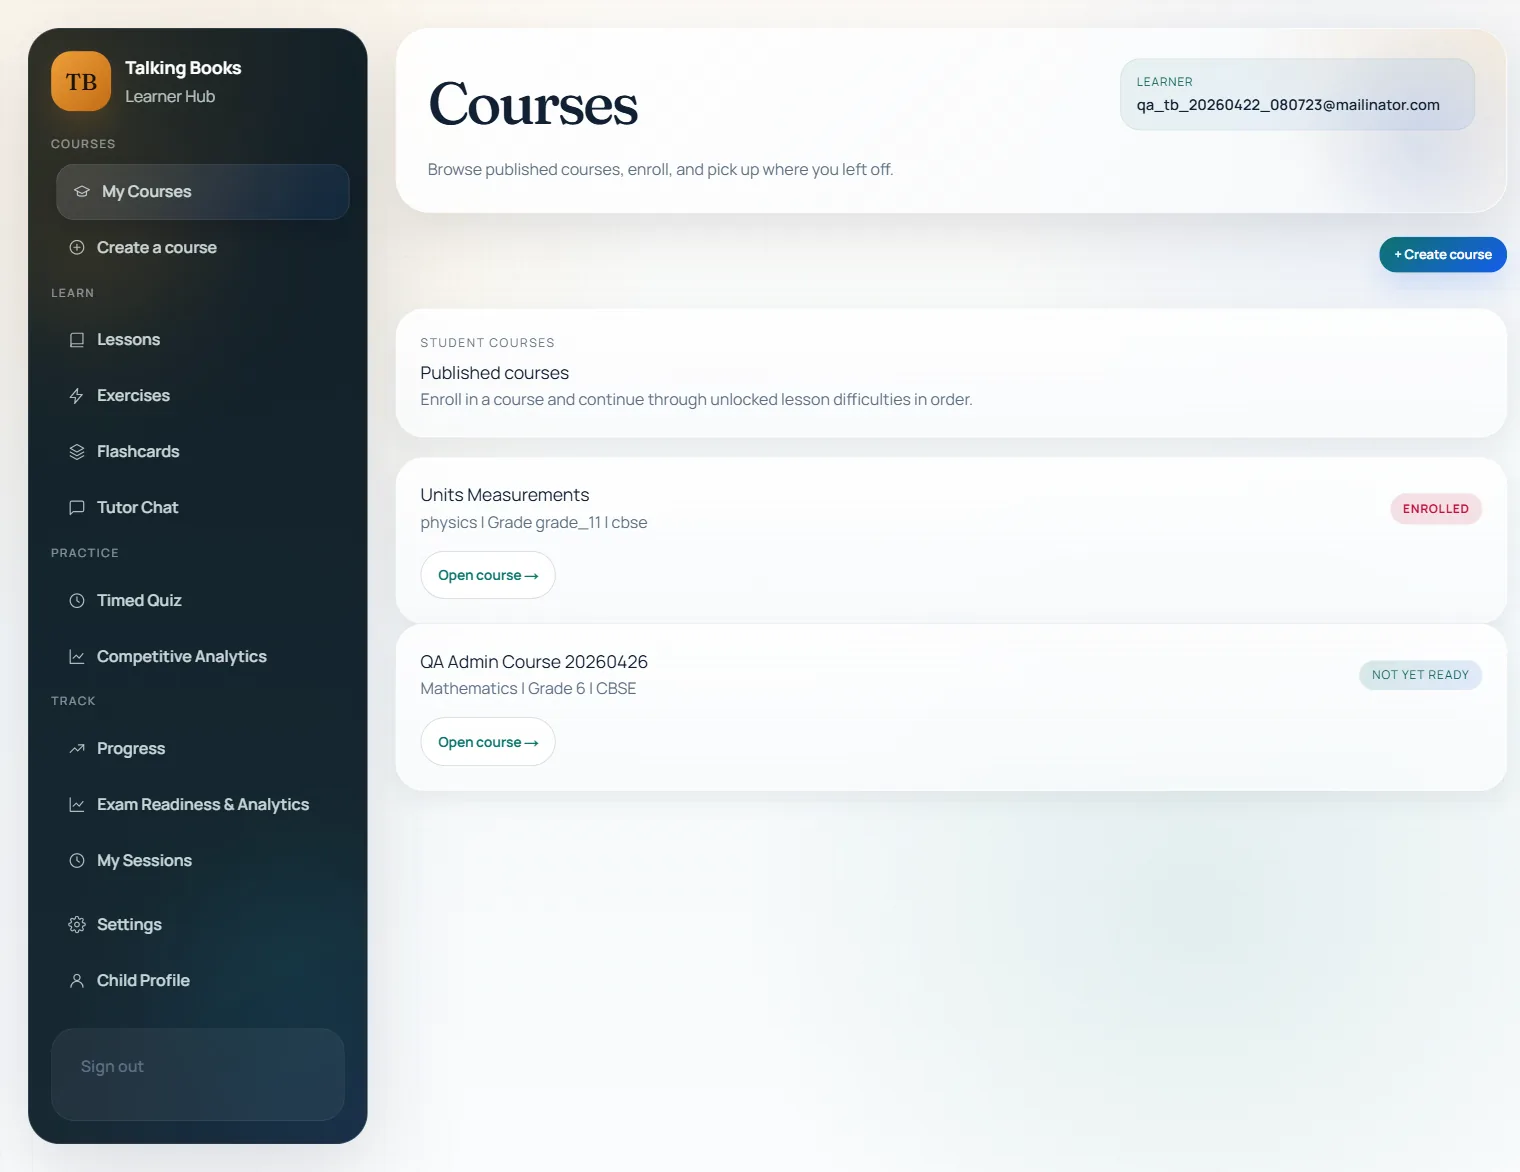Screen dimensions: 1520x1172
Task: Click the chart icon beside Competitive Analytics
Action: click(x=77, y=657)
